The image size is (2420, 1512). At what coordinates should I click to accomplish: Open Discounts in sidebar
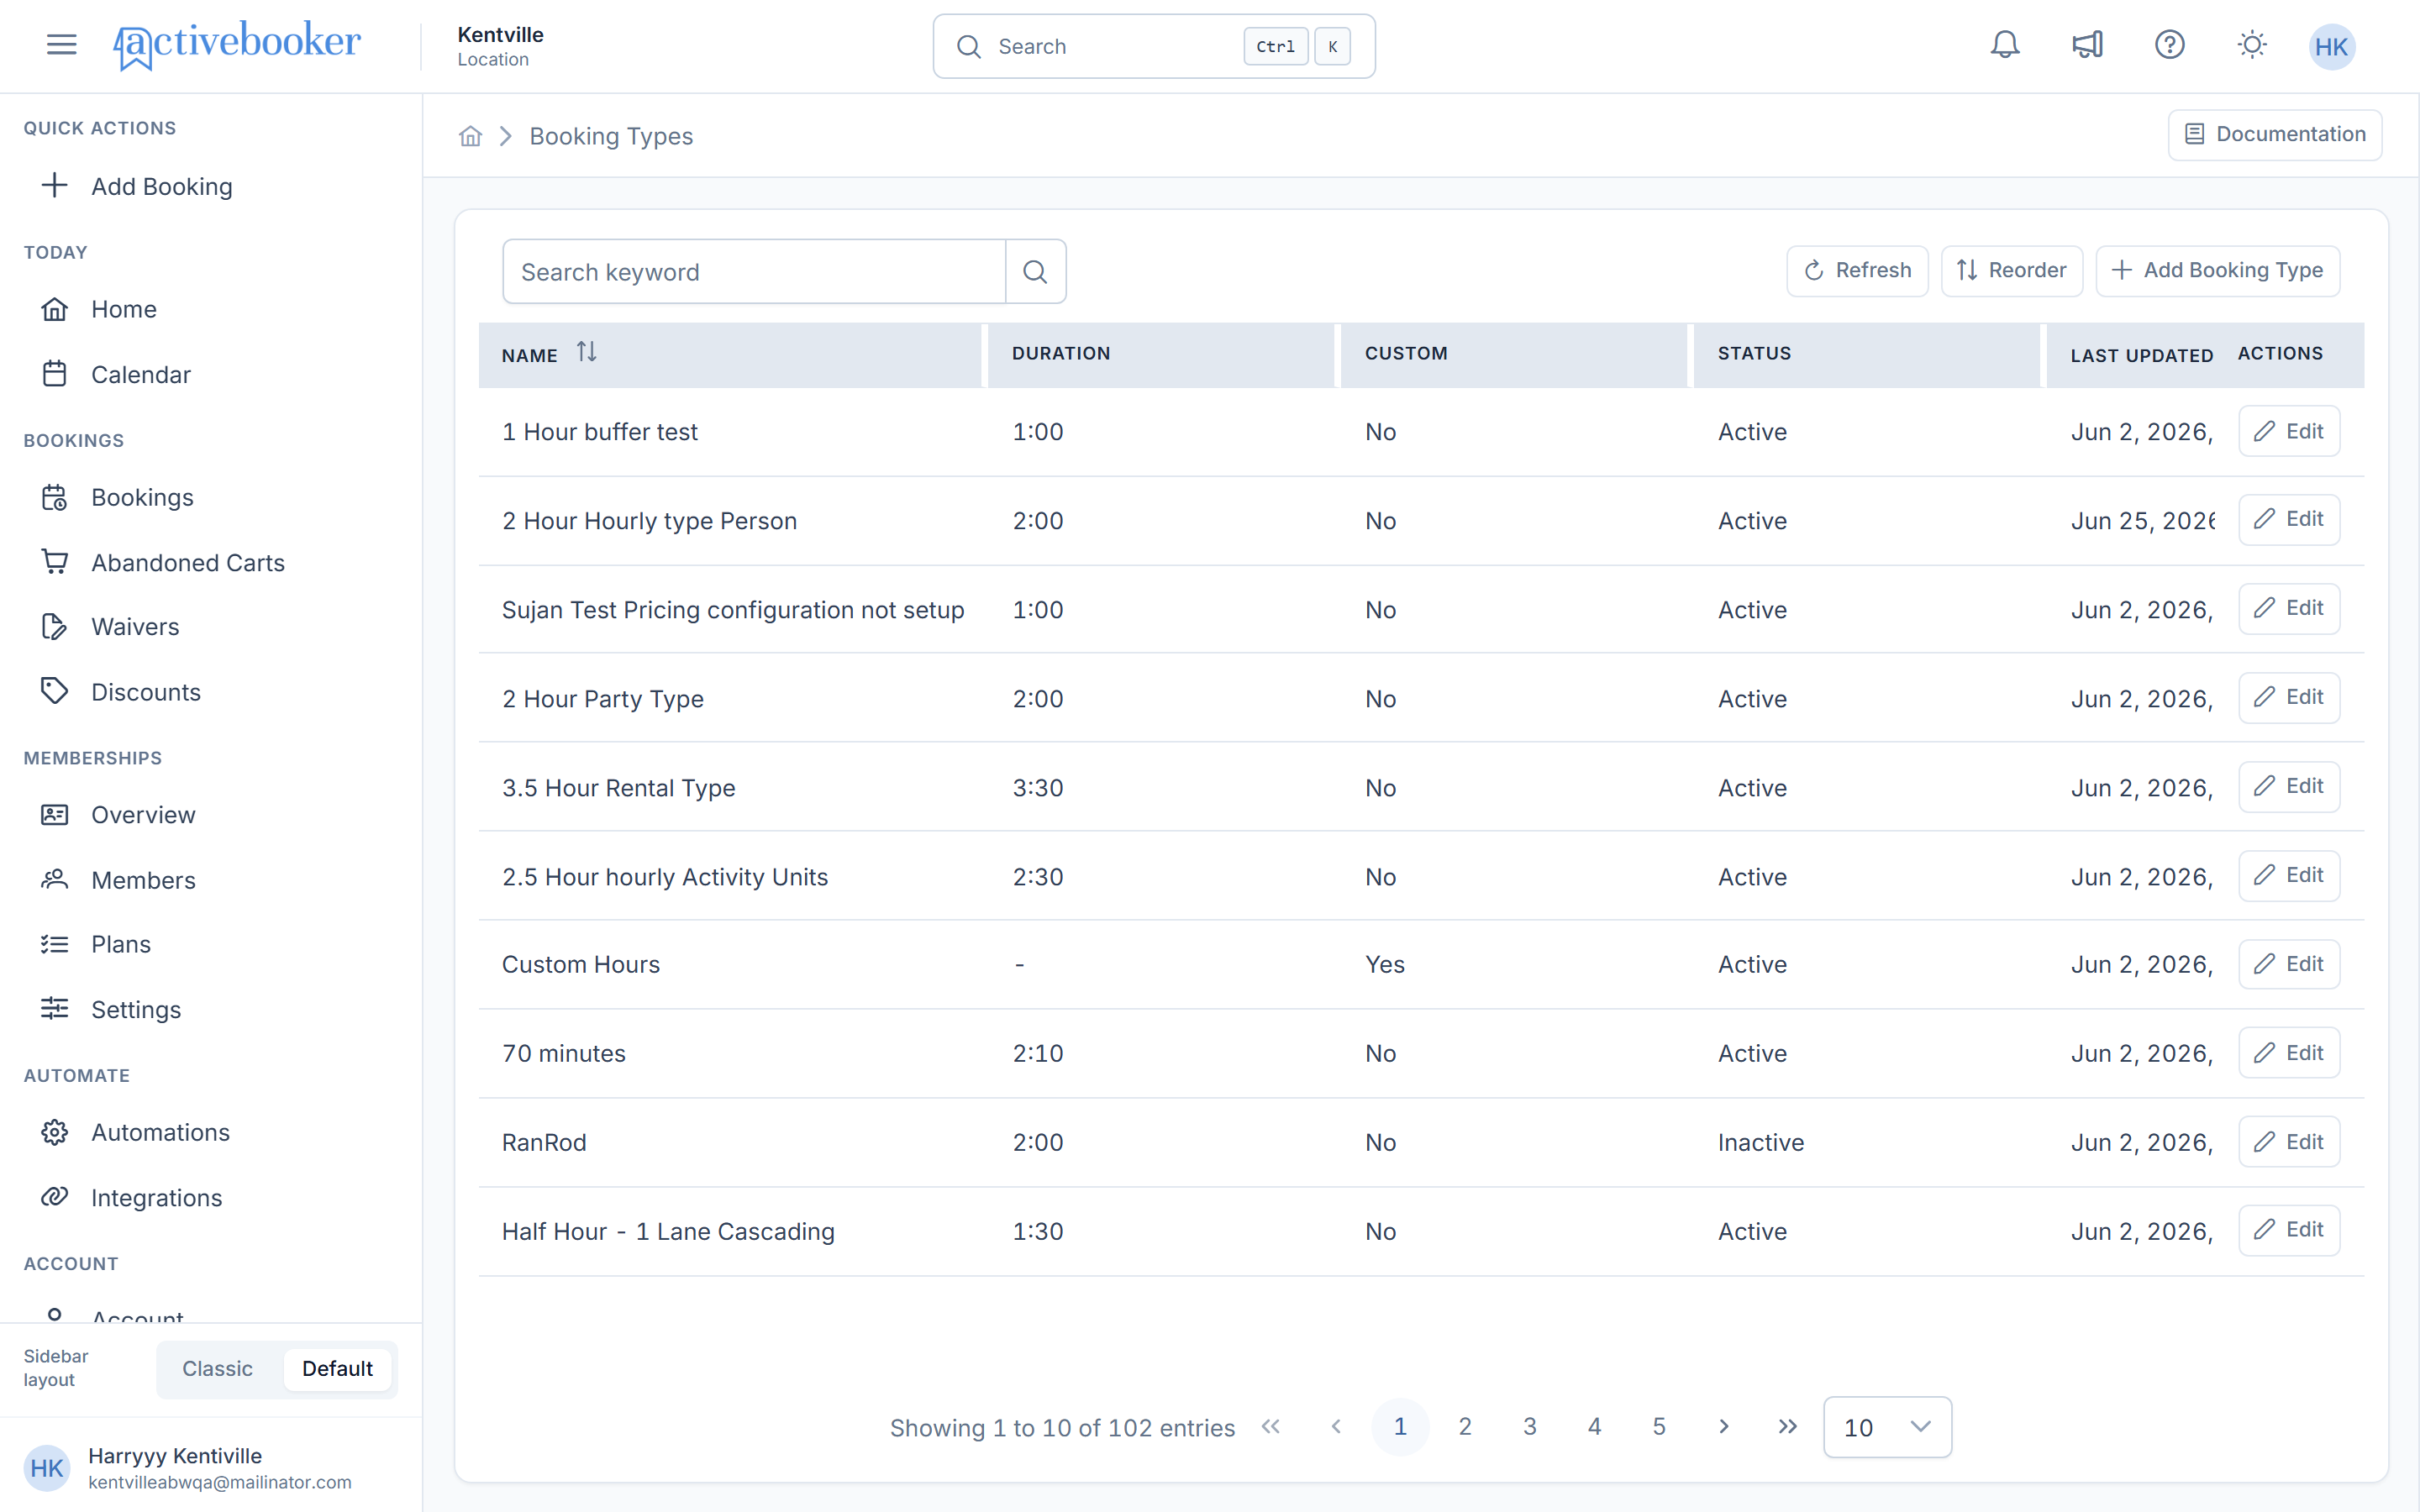[x=146, y=692]
